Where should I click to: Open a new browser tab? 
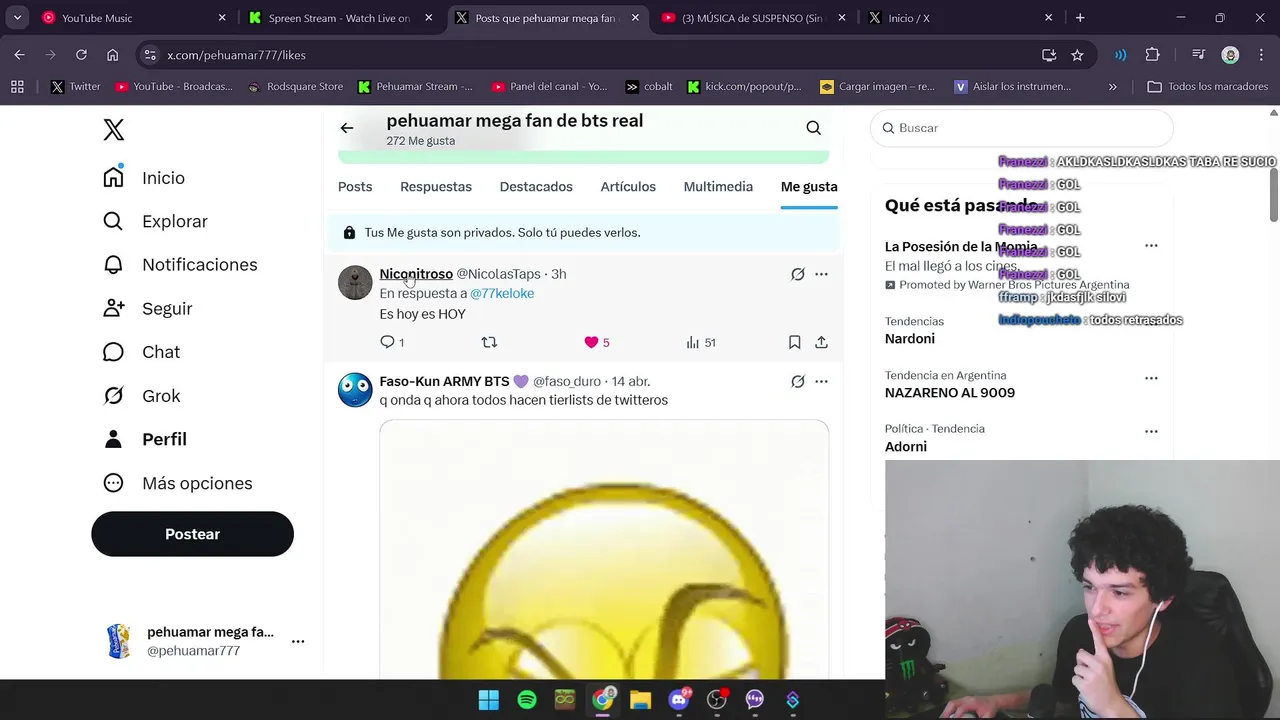(x=1080, y=18)
